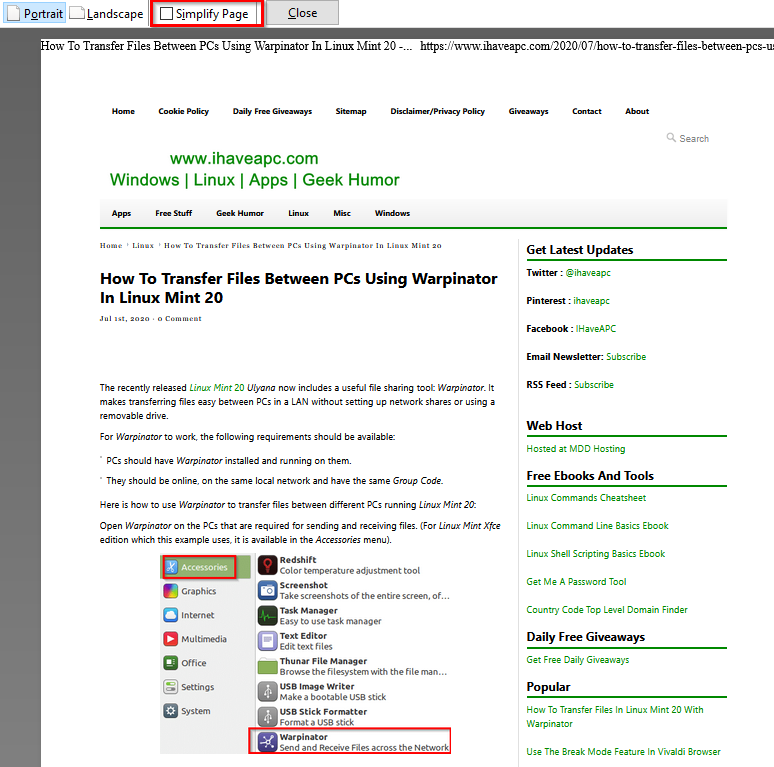The width and height of the screenshot is (774, 767).
Task: Click the Thunar File Manager folder icon
Action: click(x=268, y=666)
